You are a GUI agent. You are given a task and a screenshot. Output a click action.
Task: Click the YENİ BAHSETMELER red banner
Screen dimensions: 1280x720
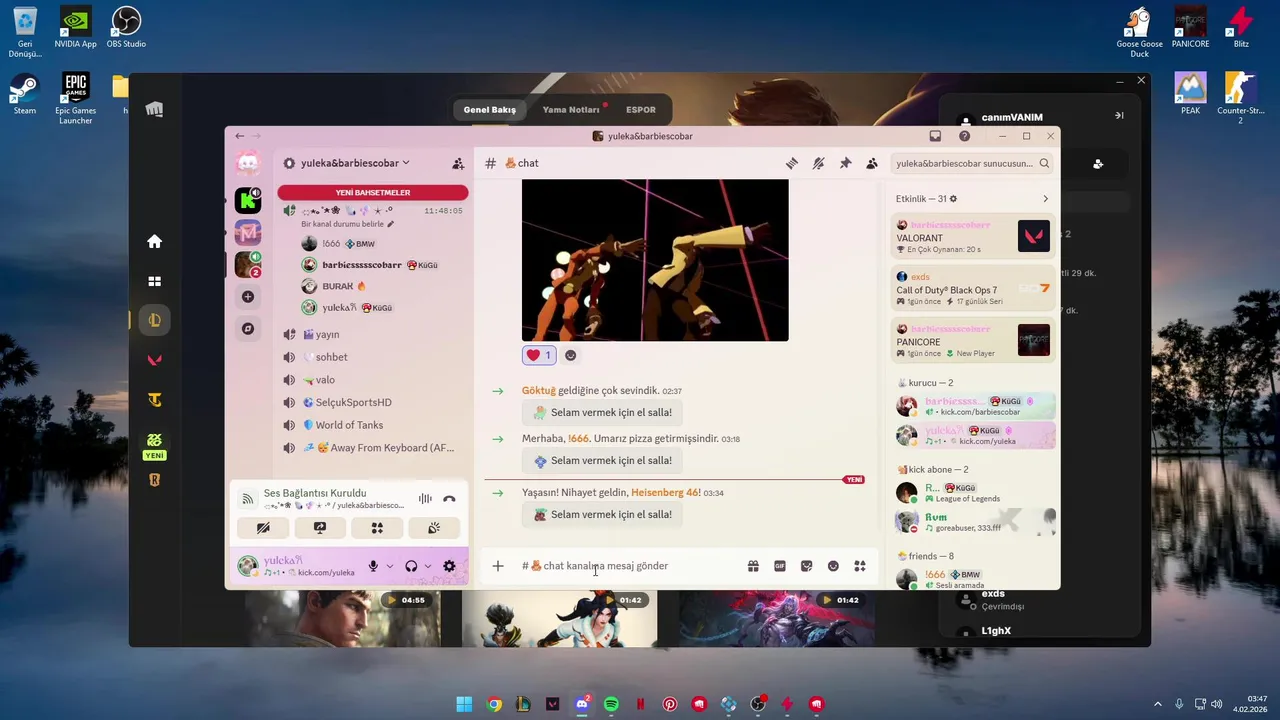click(373, 192)
